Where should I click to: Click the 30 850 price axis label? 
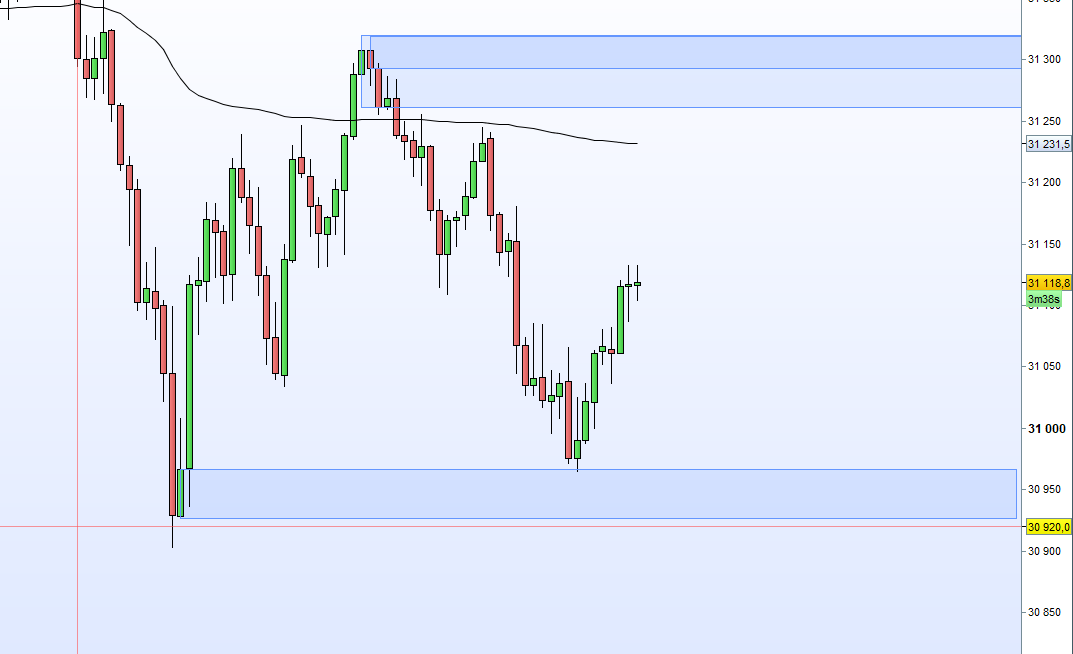pyautogui.click(x=1044, y=612)
